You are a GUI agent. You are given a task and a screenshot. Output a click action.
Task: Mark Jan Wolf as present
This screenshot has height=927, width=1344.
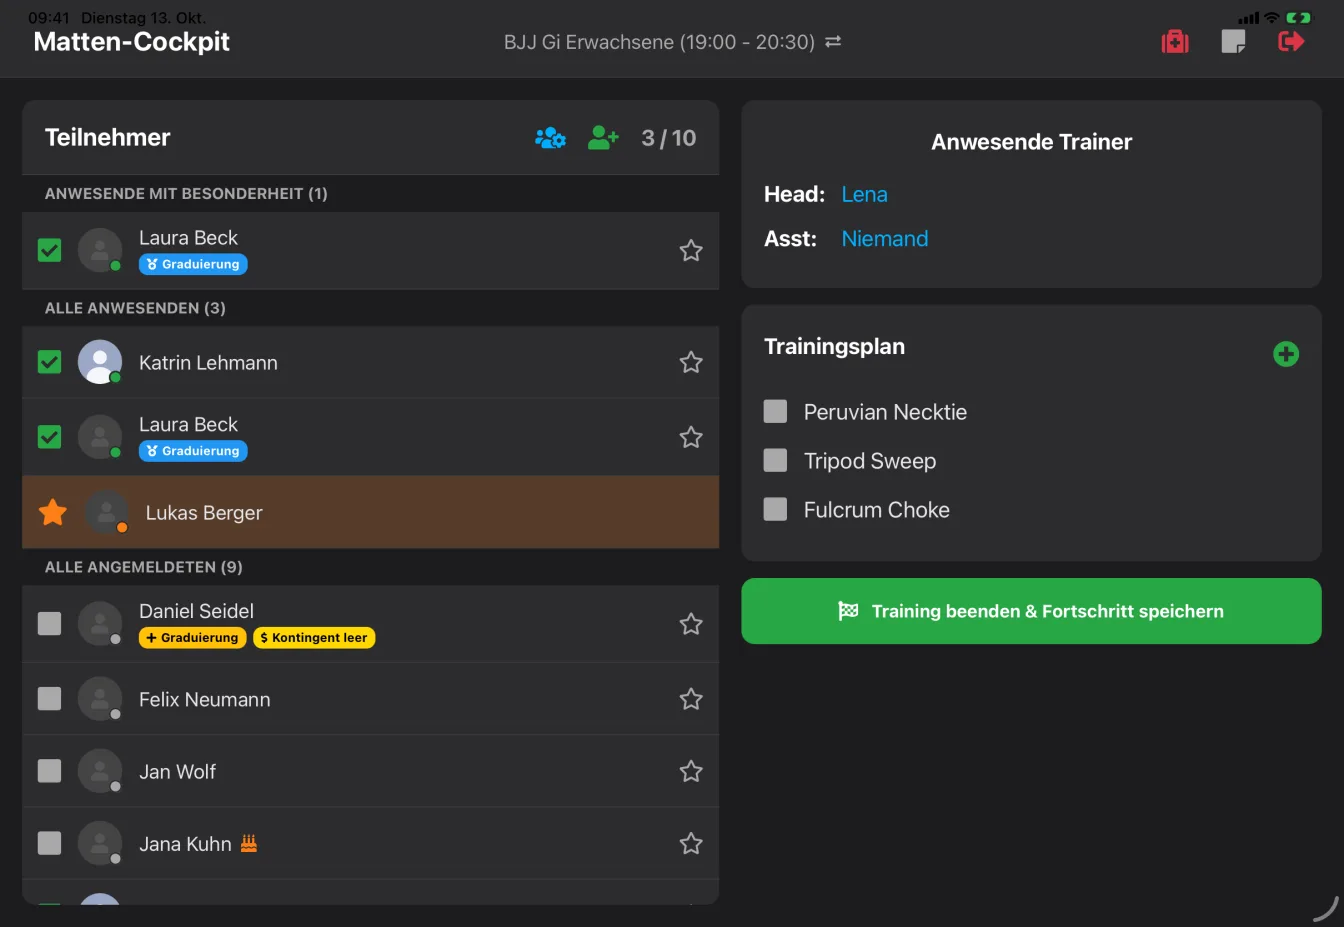click(x=49, y=771)
